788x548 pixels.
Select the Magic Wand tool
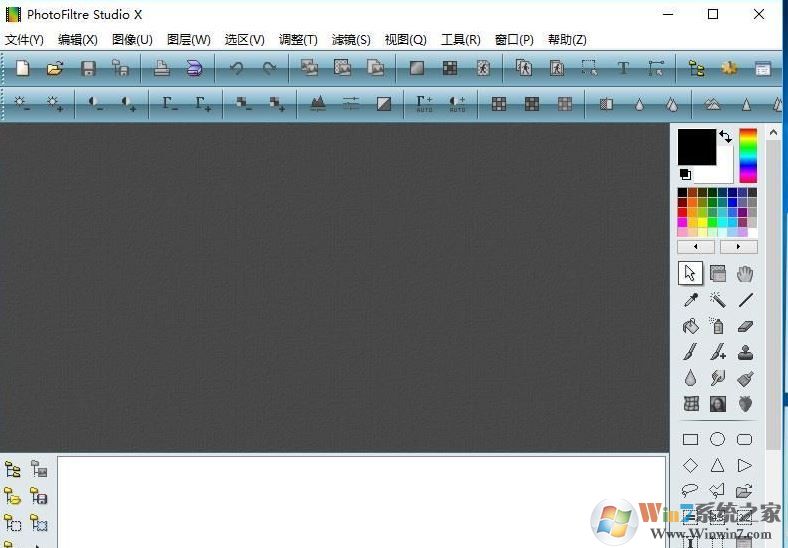pyautogui.click(x=717, y=300)
